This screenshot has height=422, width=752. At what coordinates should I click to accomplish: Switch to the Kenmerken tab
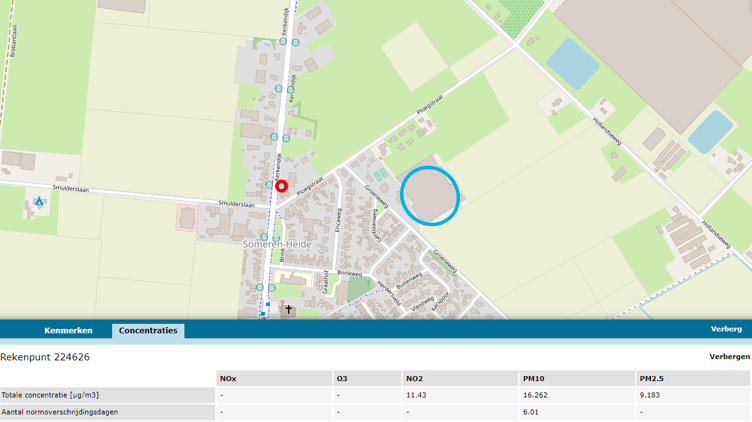click(68, 330)
